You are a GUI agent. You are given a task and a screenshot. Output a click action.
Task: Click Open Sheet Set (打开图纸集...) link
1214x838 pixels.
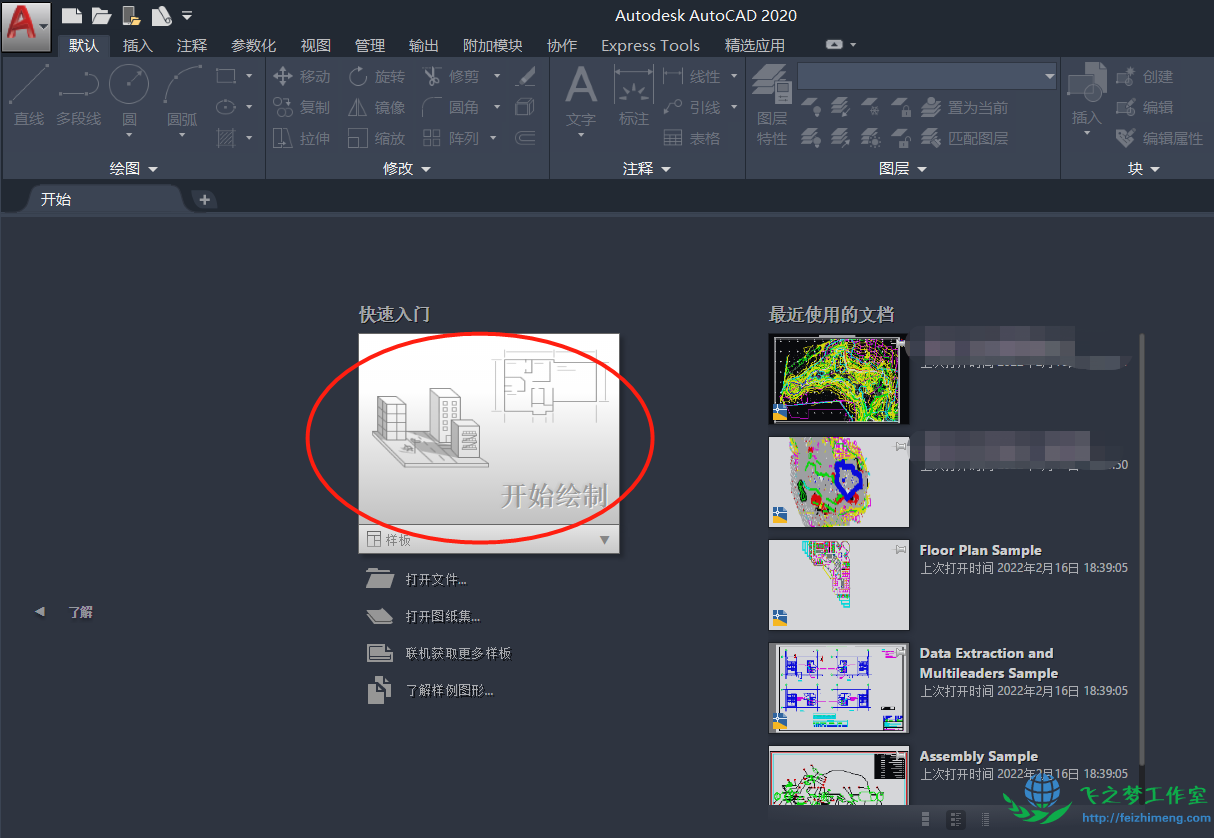point(443,616)
